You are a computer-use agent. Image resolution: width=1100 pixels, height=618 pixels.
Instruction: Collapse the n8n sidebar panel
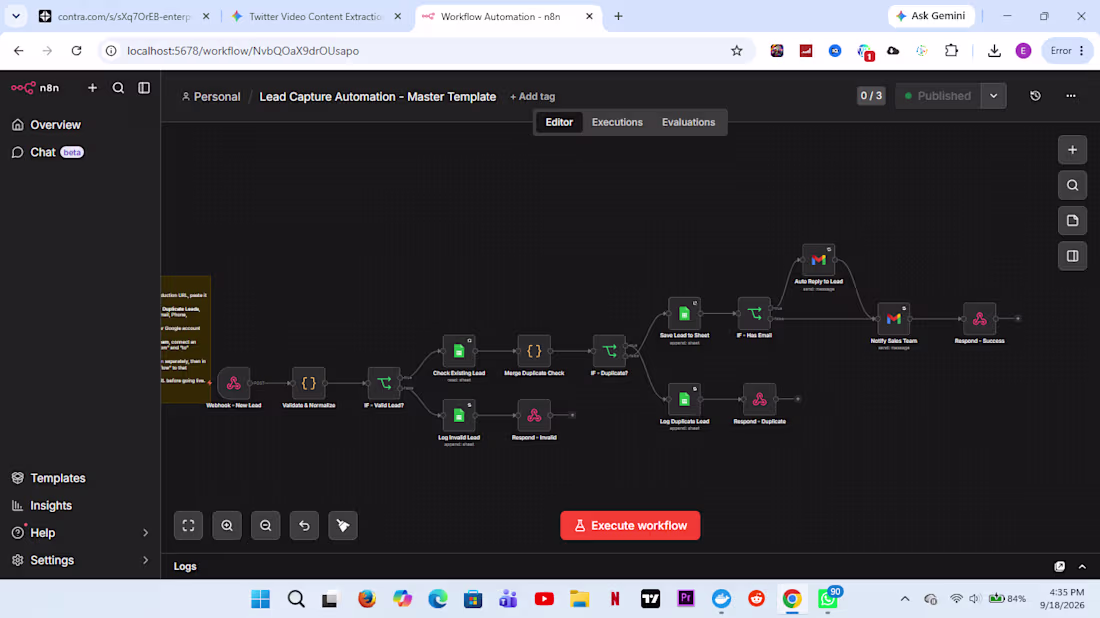point(144,88)
